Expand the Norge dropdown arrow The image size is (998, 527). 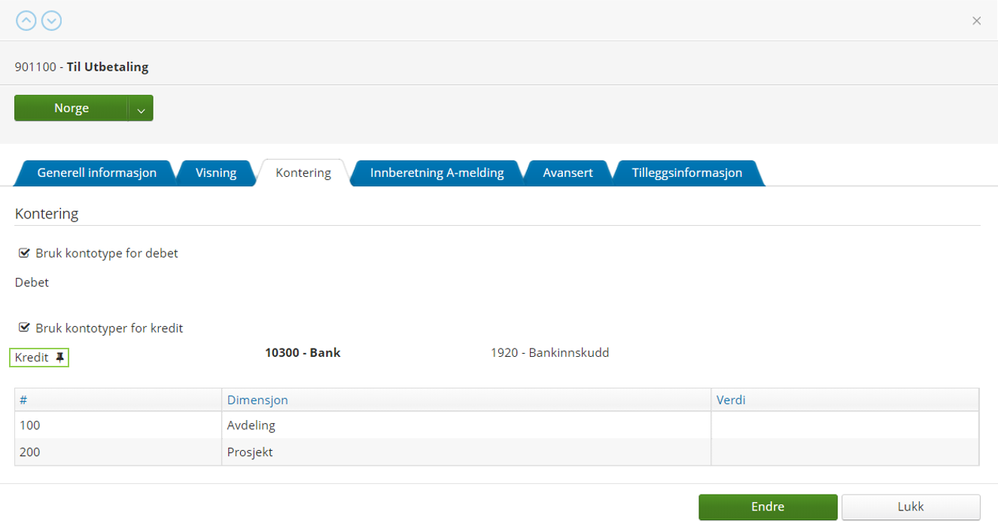[x=141, y=108]
